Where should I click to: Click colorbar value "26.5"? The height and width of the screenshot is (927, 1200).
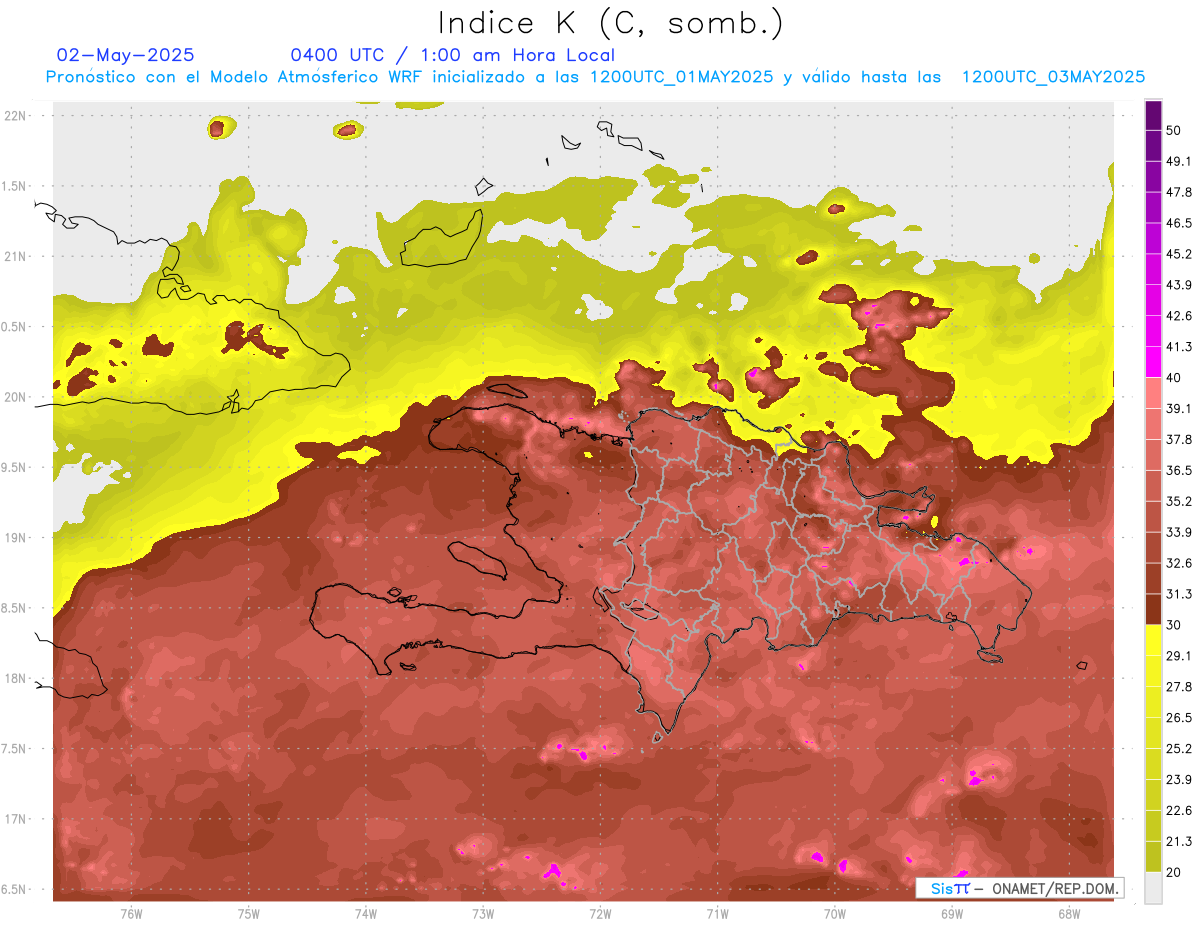tap(1179, 718)
